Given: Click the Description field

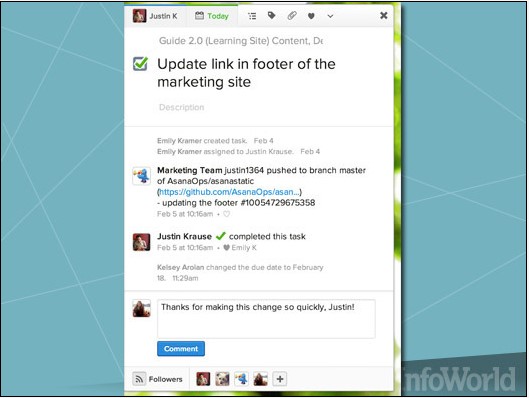Looking at the screenshot, I should pyautogui.click(x=182, y=107).
